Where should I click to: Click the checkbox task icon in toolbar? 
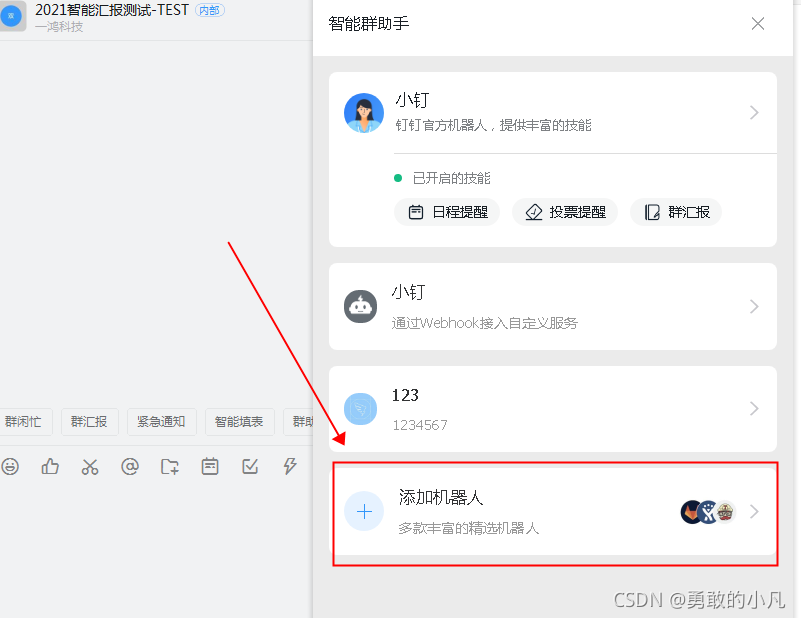pos(250,466)
